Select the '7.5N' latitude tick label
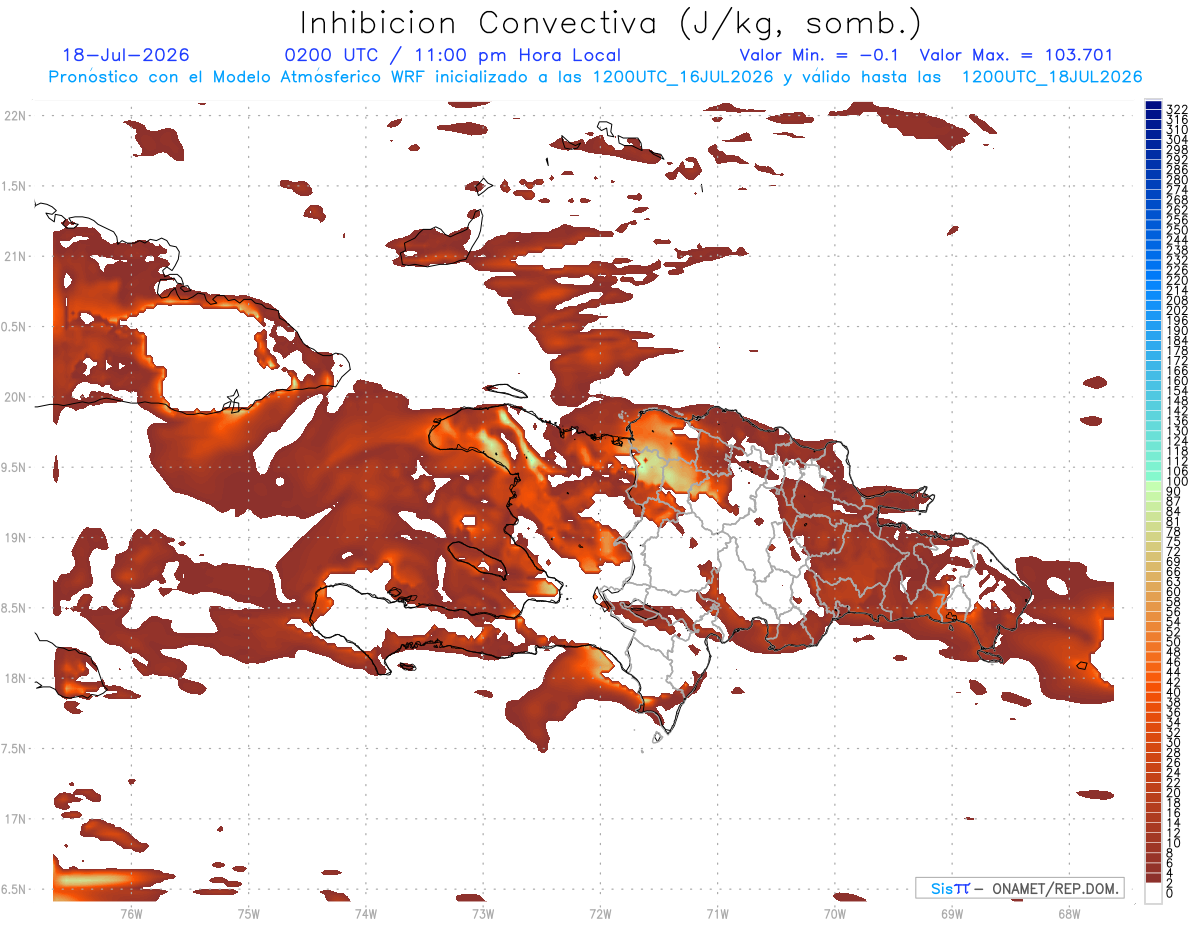The image size is (1200, 927). (x=15, y=749)
